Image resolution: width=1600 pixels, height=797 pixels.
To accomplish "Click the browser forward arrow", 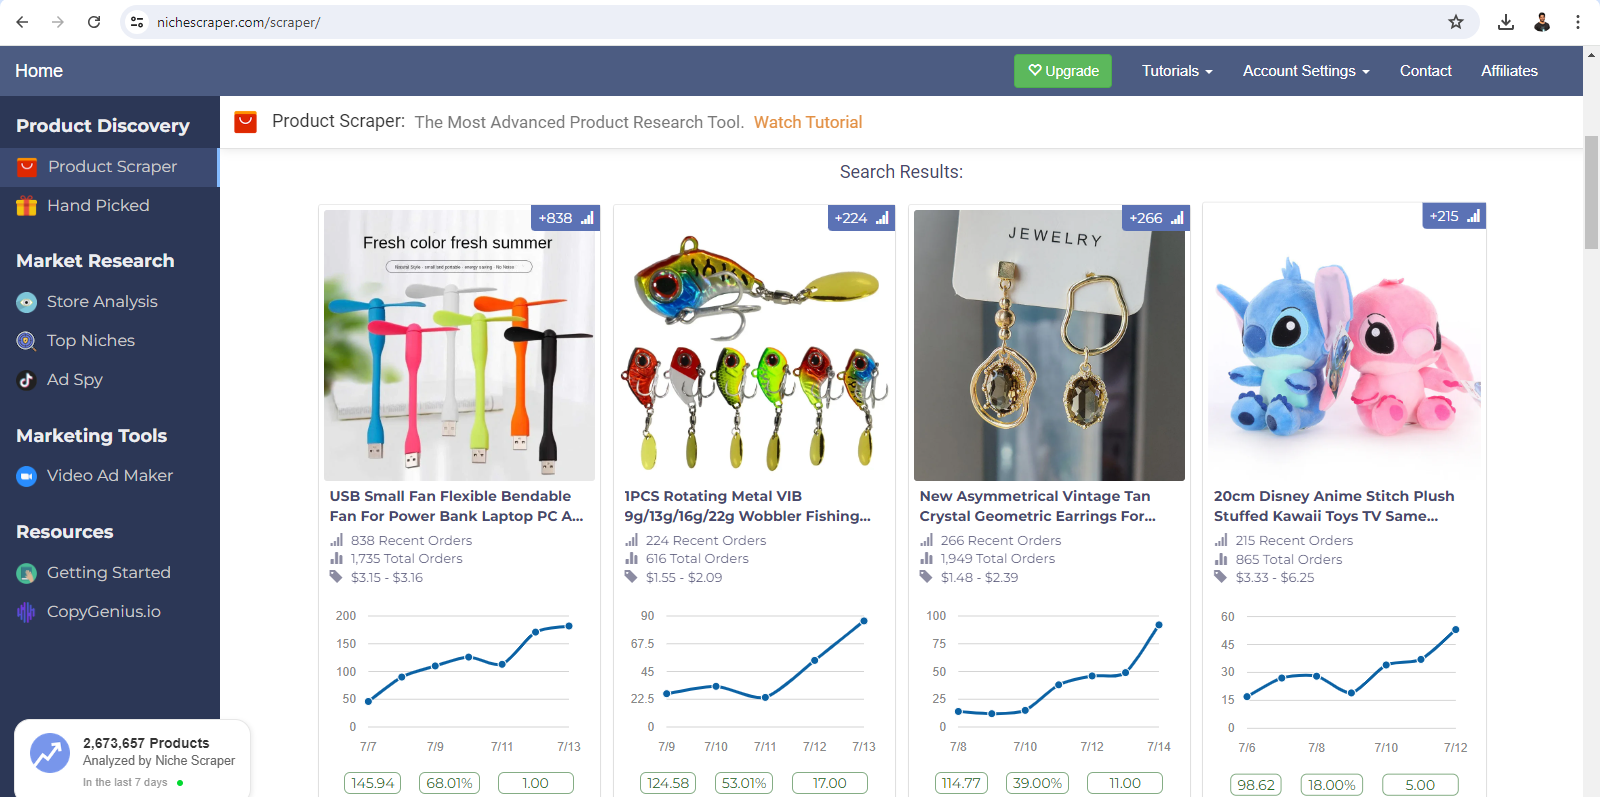I will click(x=58, y=22).
